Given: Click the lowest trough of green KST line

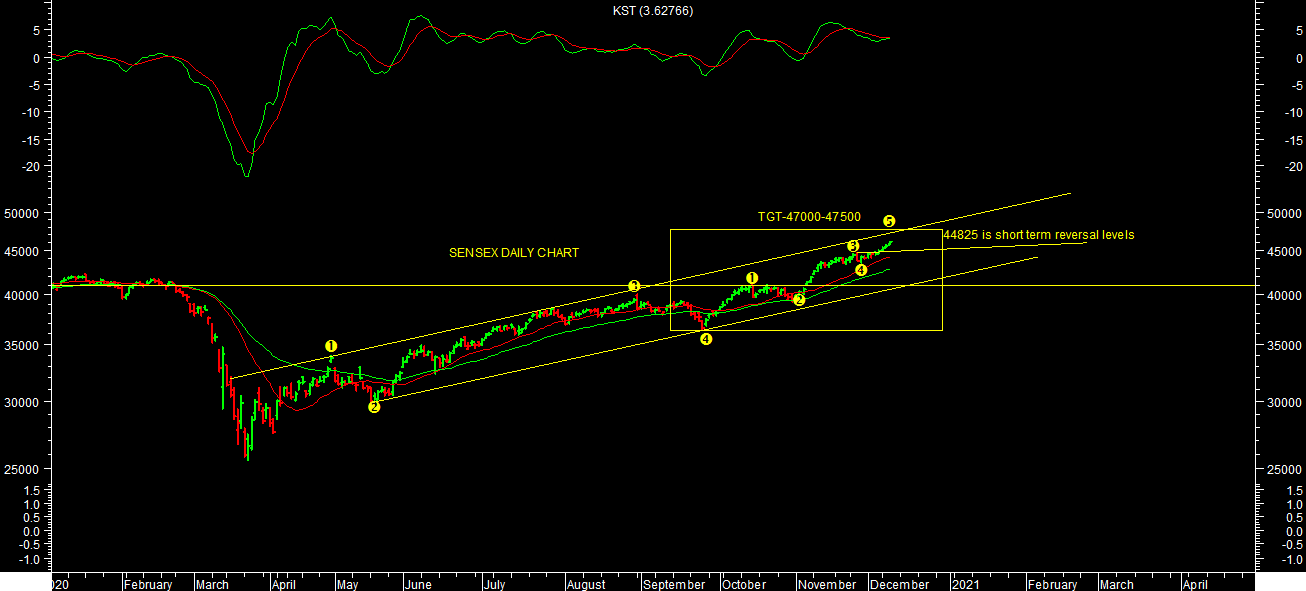Looking at the screenshot, I should pos(246,177).
